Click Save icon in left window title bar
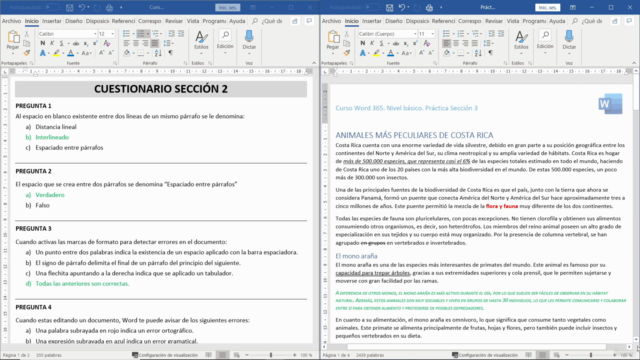640x360 pixels. [69, 7]
